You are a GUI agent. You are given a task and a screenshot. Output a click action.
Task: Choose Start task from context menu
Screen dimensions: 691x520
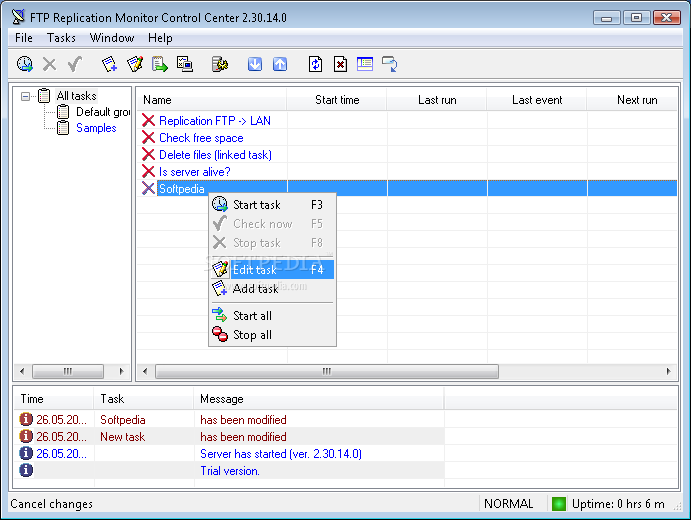272,205
